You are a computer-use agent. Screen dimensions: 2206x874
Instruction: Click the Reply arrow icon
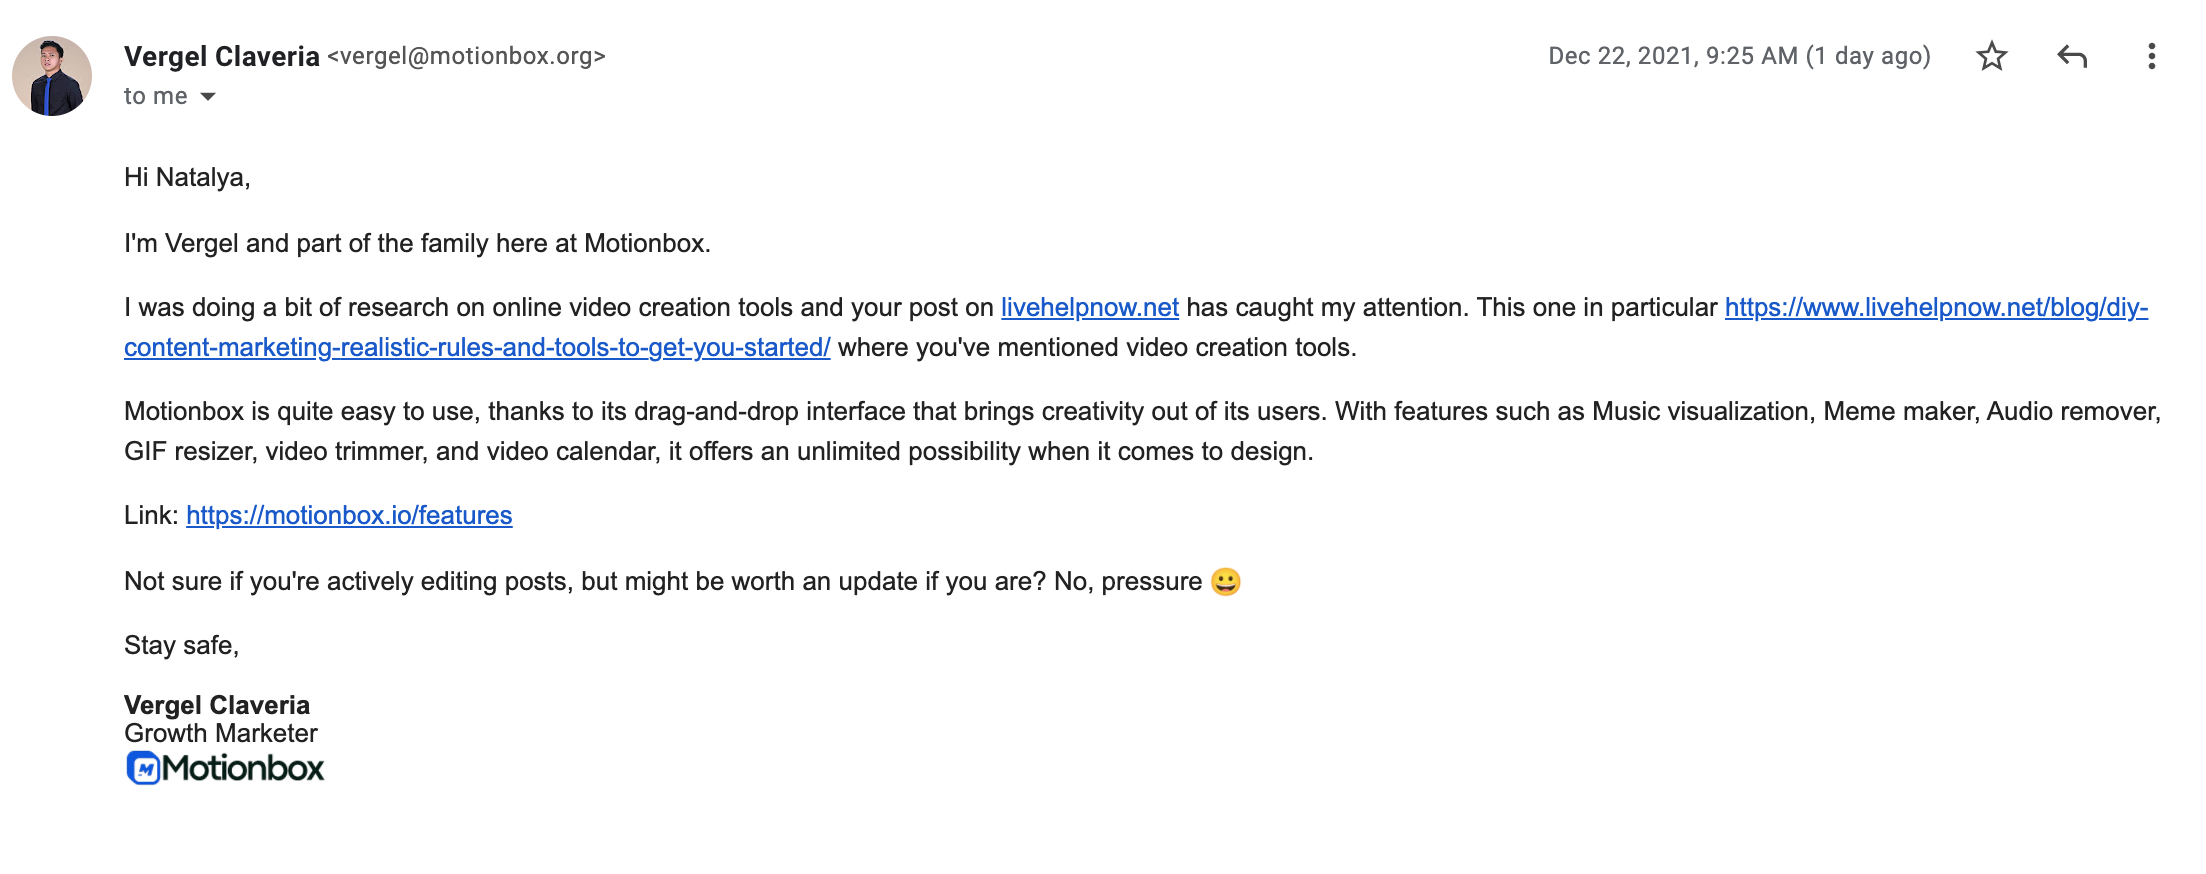(2072, 56)
